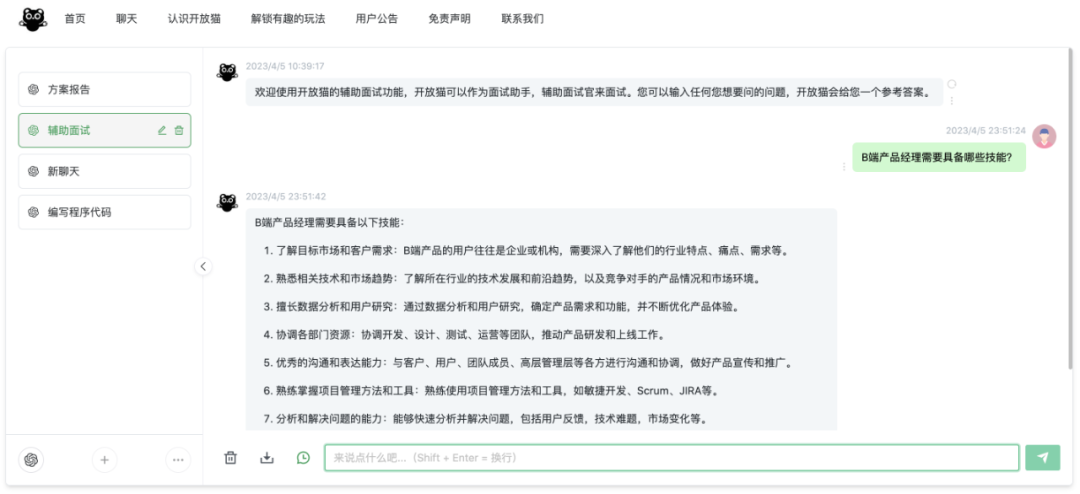
Task: Click the green clock history icon
Action: point(303,457)
